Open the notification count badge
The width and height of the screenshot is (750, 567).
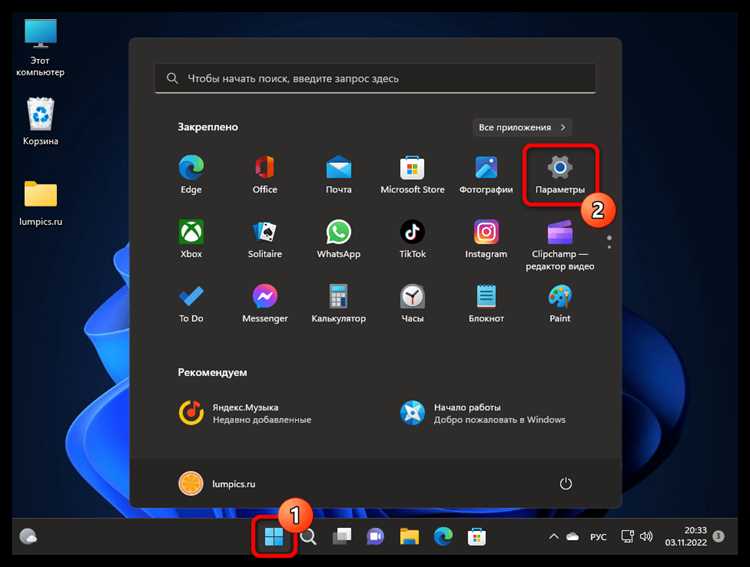tap(718, 536)
